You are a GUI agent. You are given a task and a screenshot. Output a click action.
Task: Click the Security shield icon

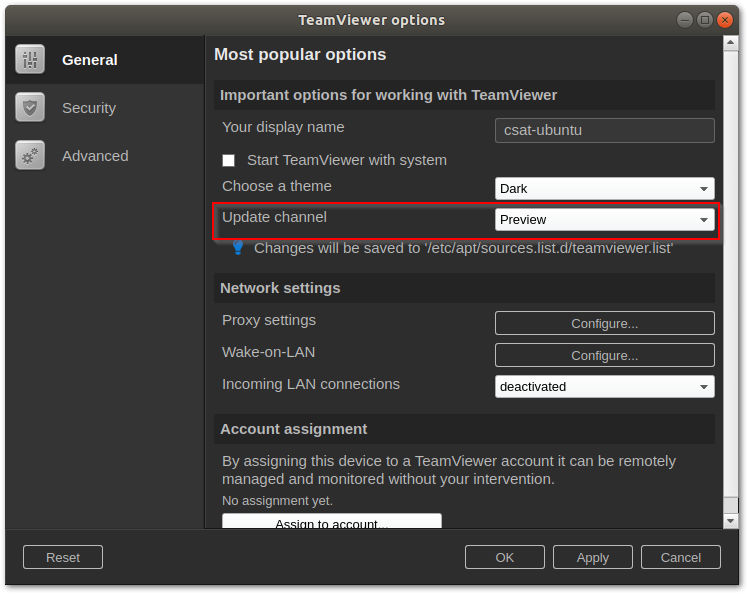tap(30, 107)
